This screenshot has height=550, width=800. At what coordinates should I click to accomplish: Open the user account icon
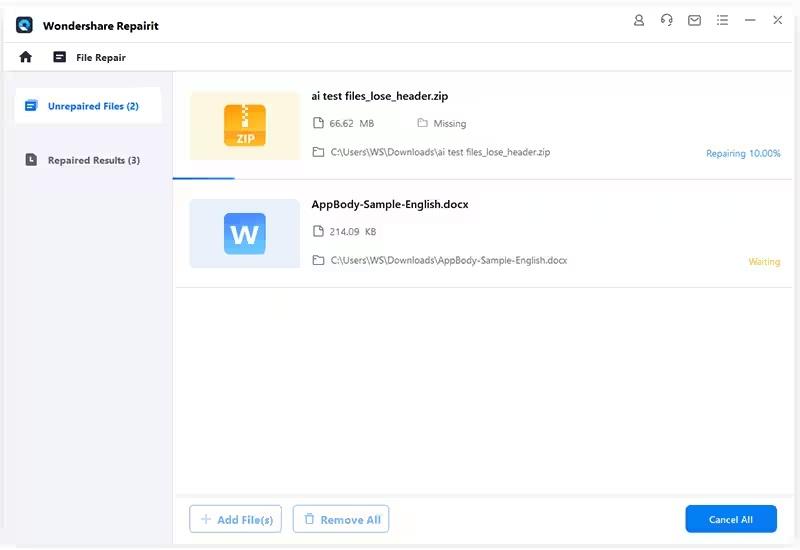coord(640,20)
